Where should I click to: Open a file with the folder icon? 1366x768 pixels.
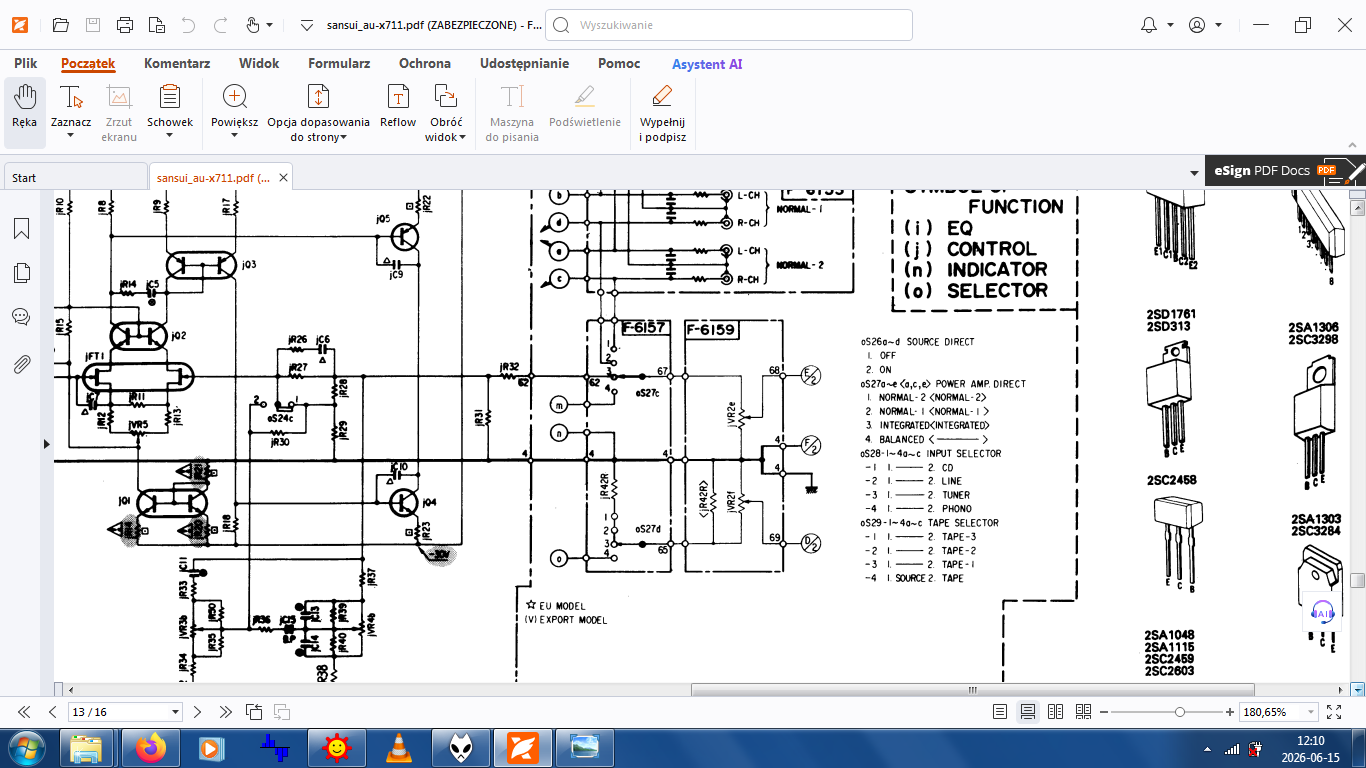click(60, 25)
